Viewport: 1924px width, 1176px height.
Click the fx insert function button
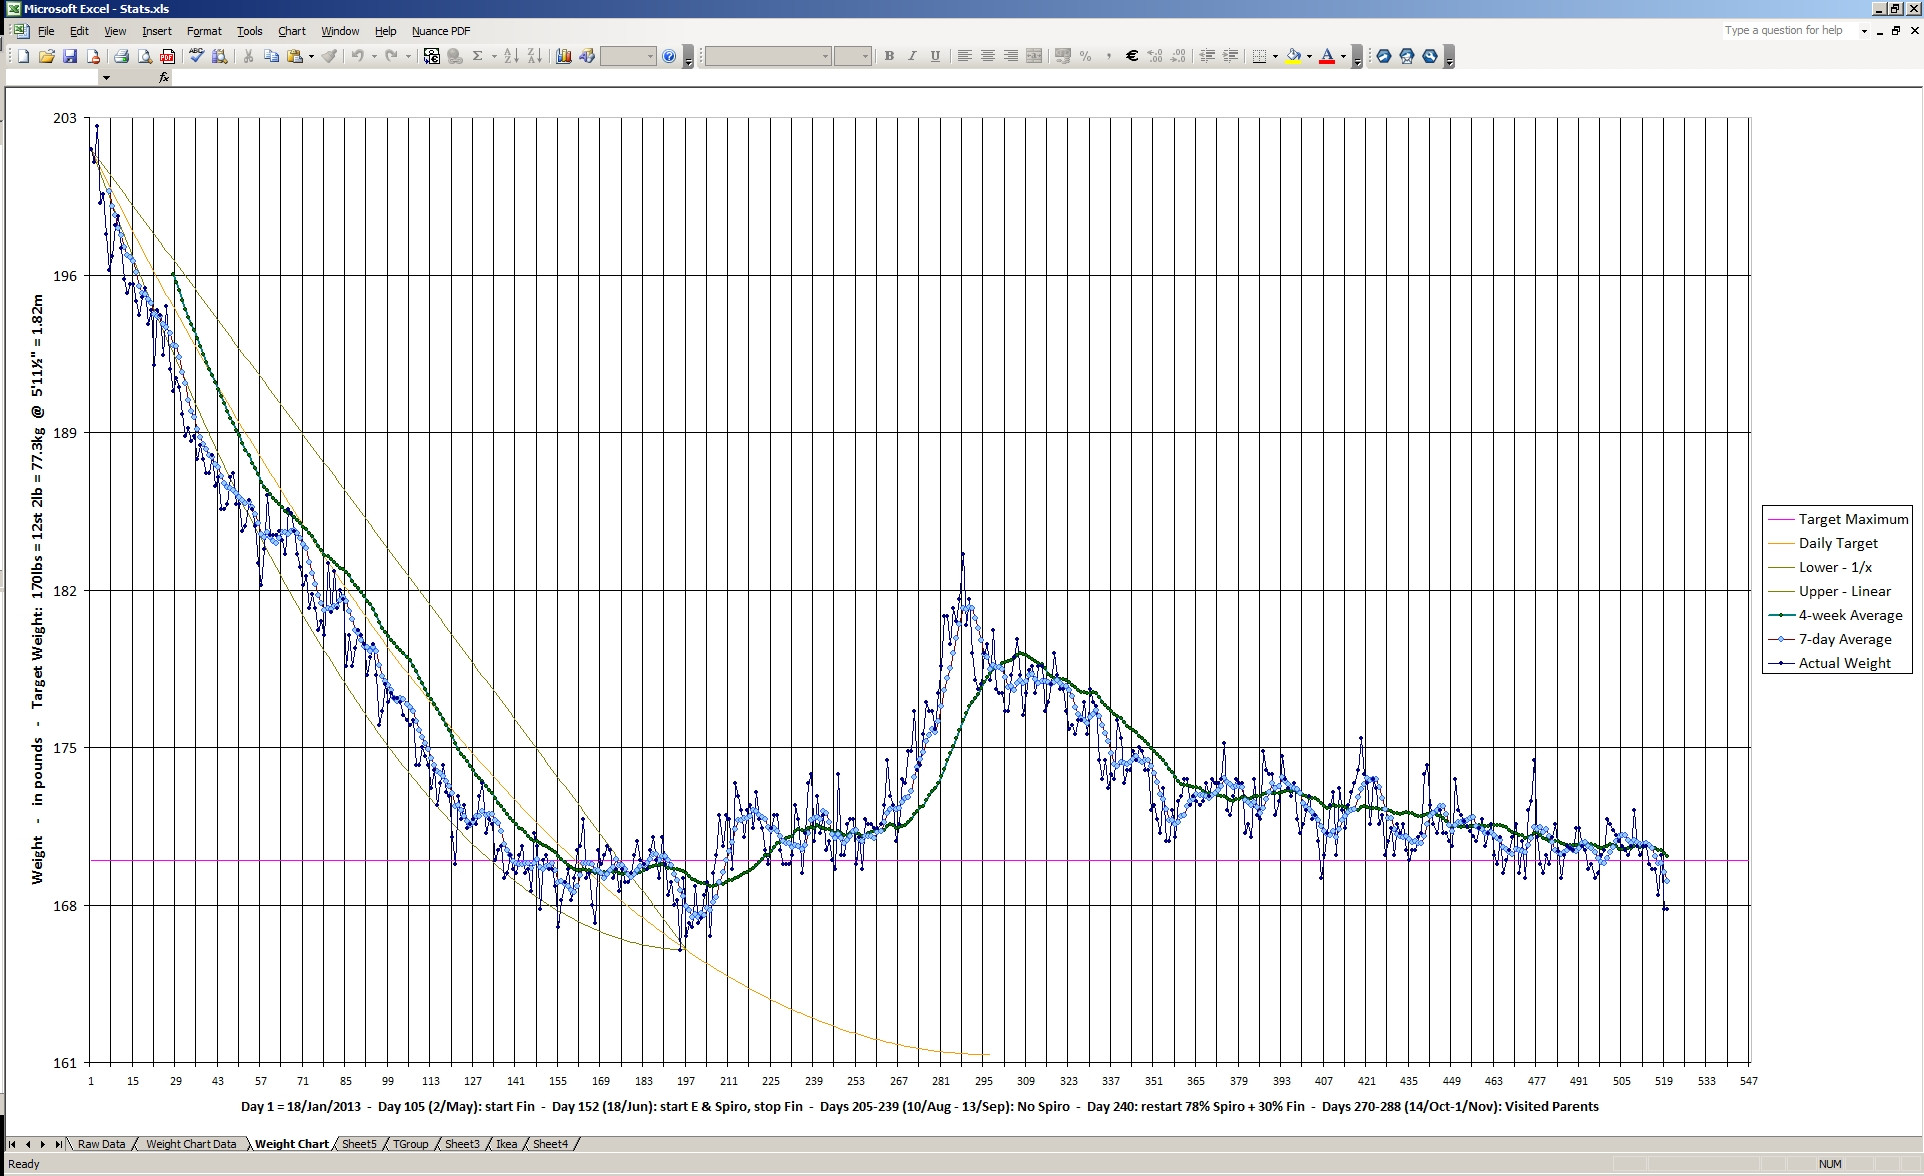pyautogui.click(x=164, y=77)
